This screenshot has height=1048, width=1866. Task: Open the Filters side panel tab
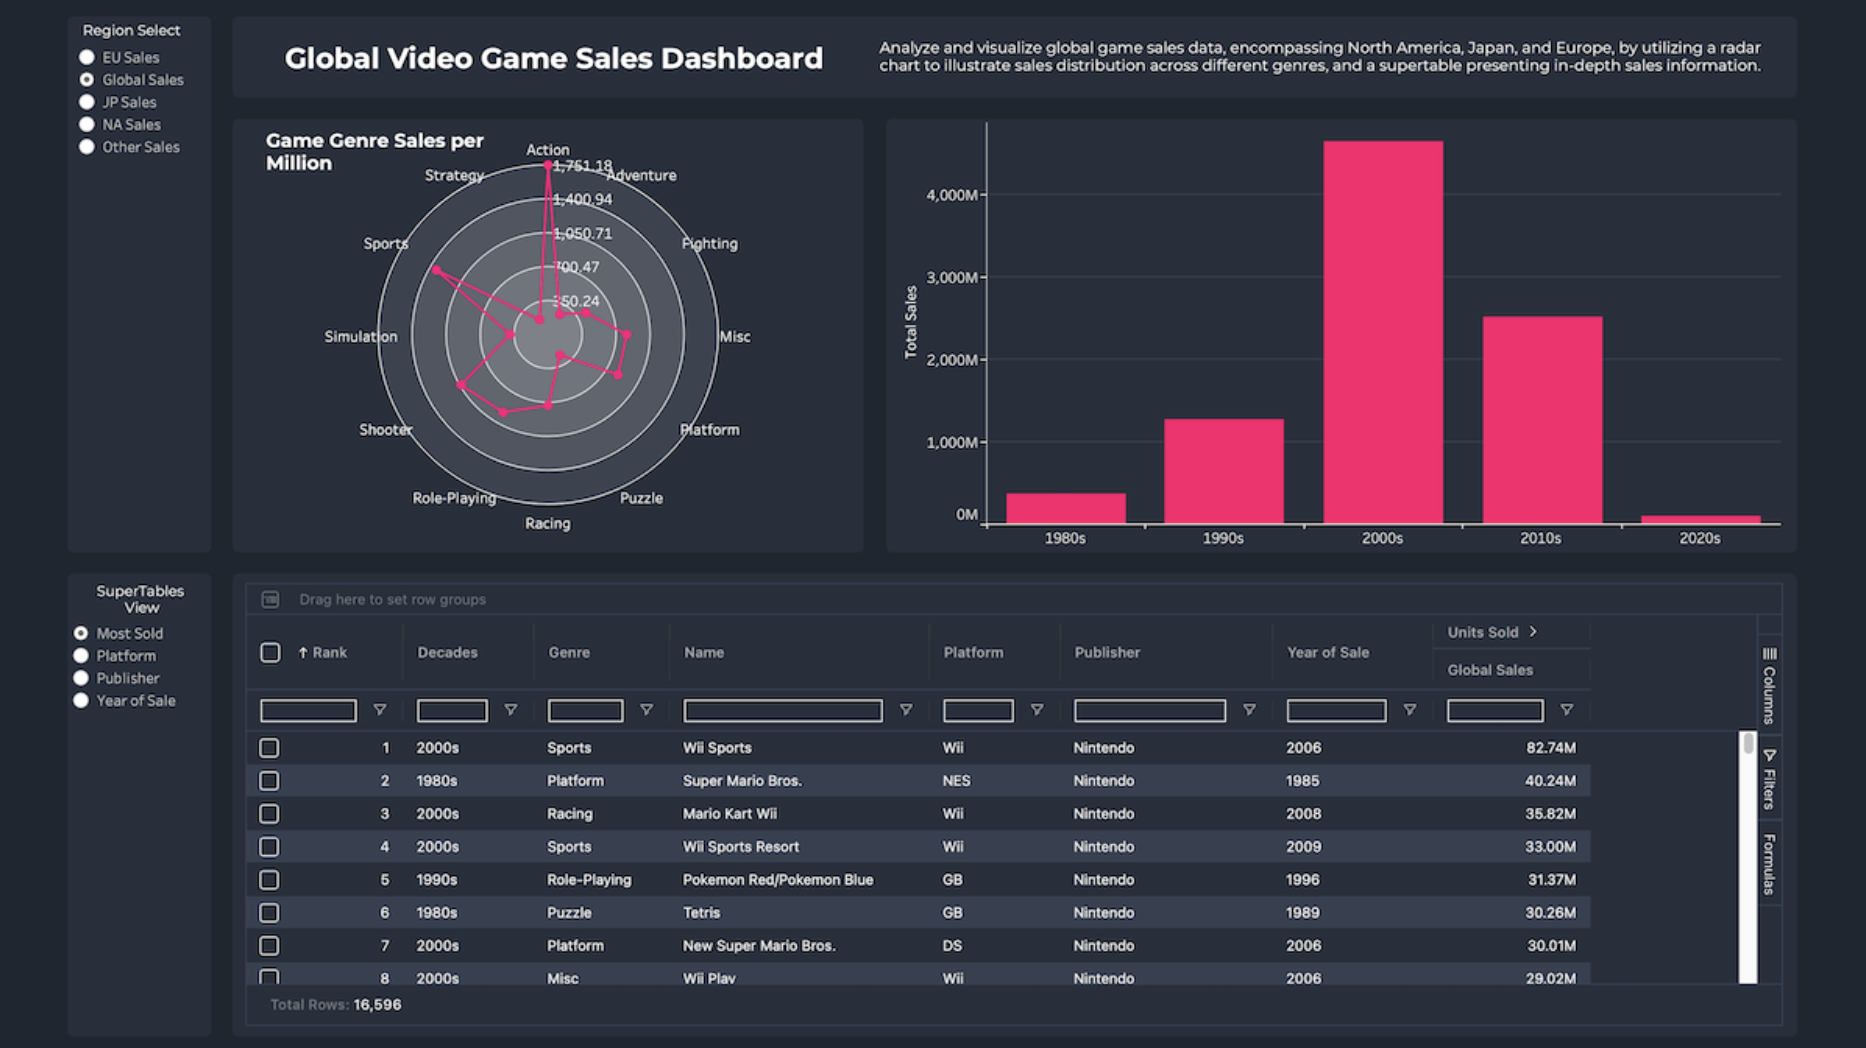pos(1769,778)
